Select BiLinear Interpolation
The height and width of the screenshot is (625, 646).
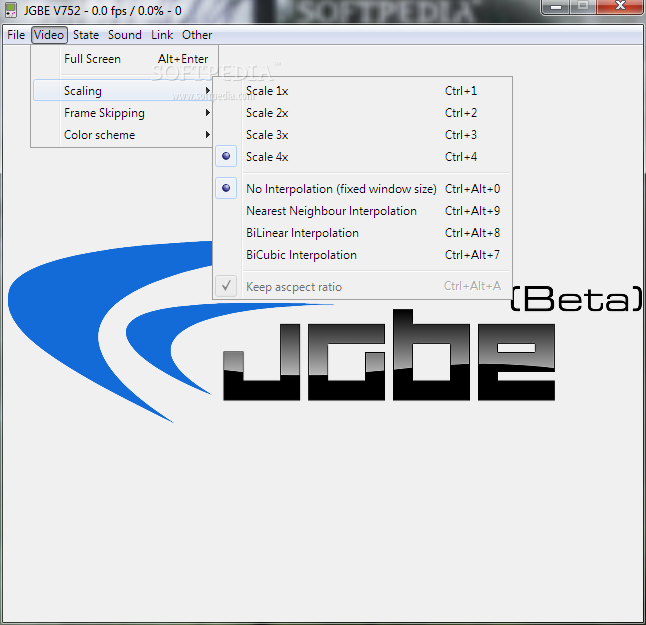[362, 233]
